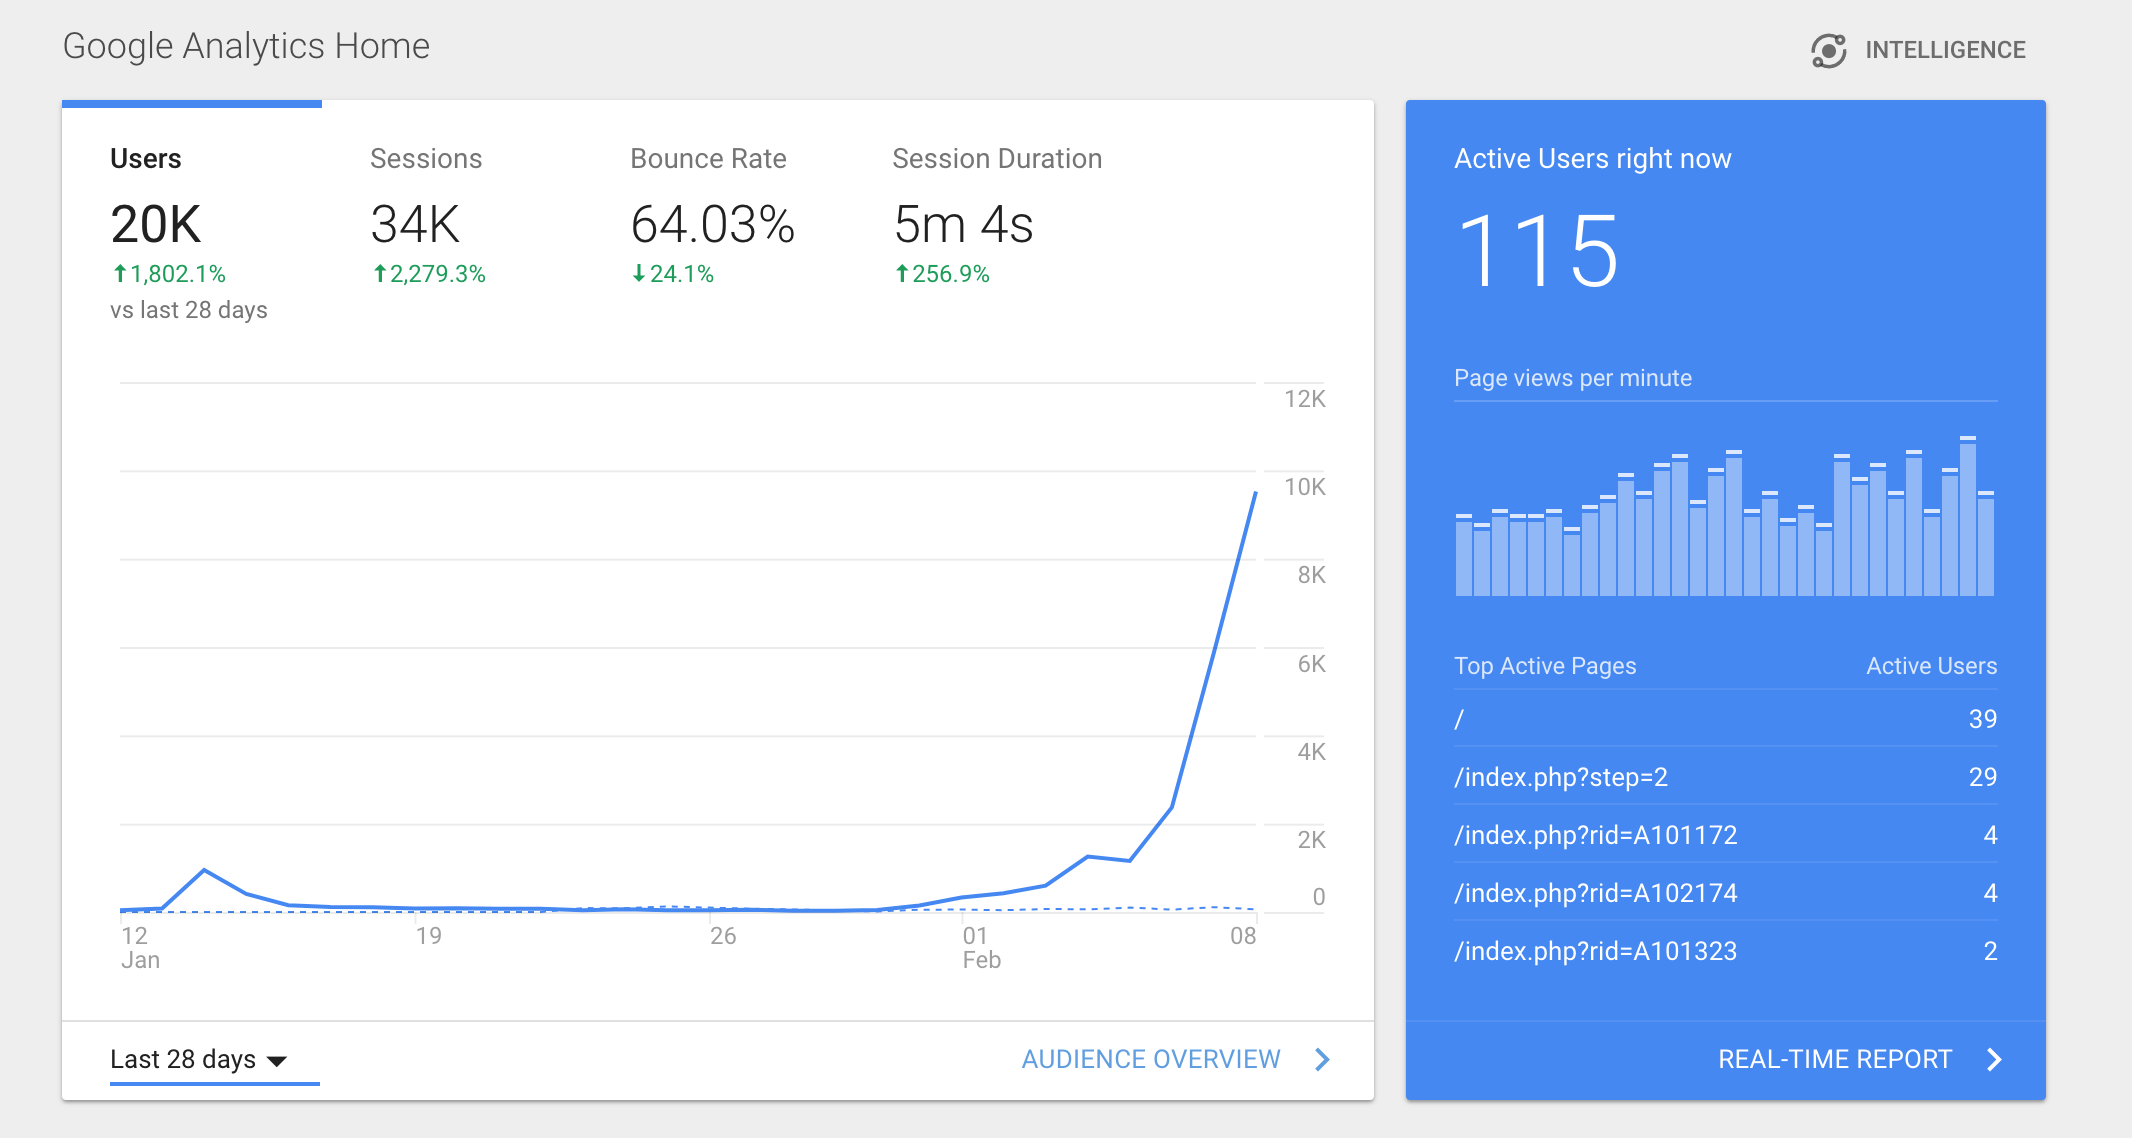Viewport: 2132px width, 1138px height.
Task: Click the 29 active users value
Action: pyautogui.click(x=1982, y=777)
